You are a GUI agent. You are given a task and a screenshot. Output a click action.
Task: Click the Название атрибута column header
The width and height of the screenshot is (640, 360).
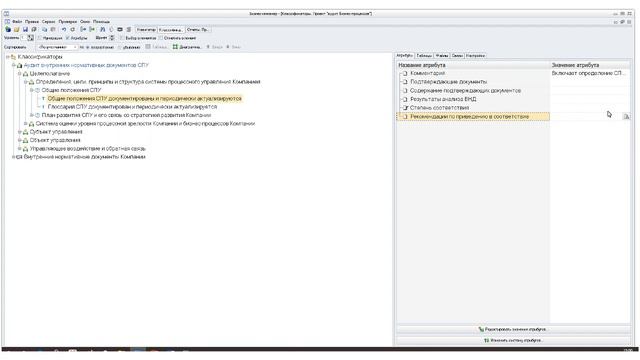(x=473, y=65)
